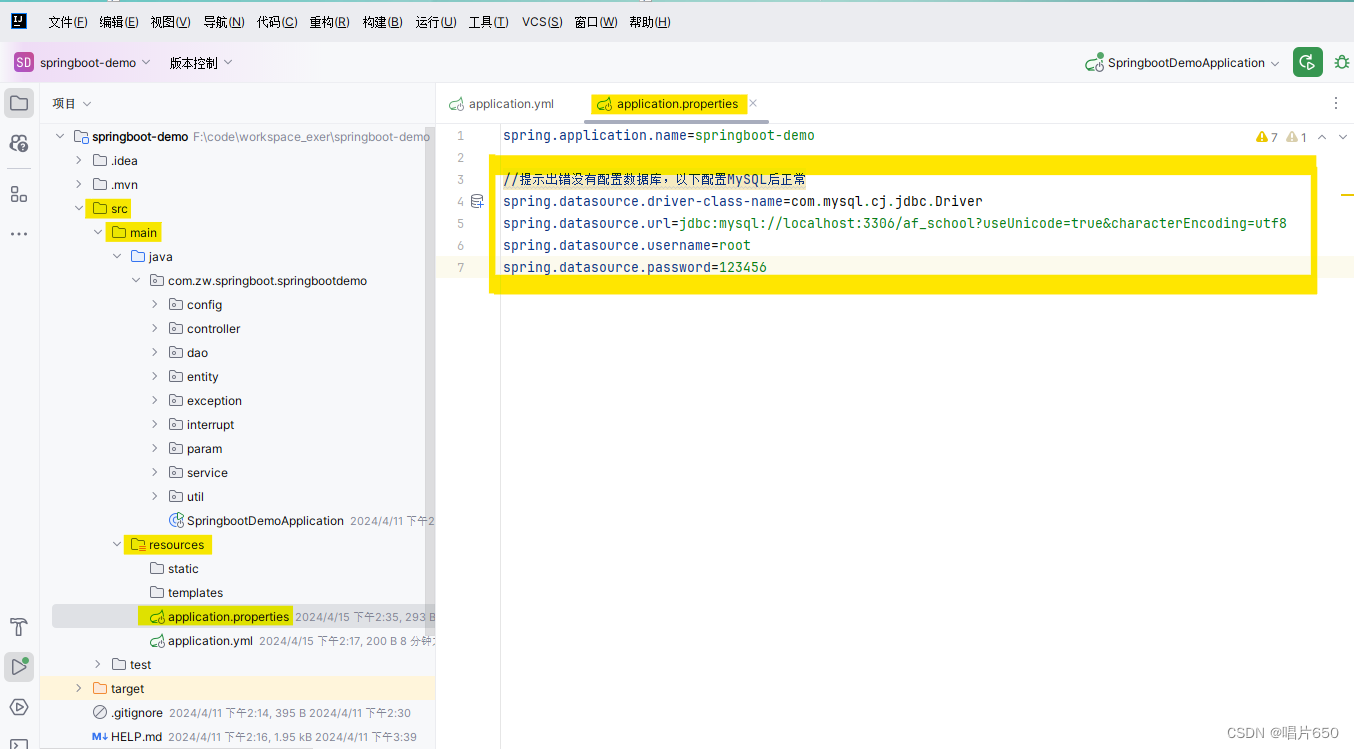Click the green Rerun application button

point(1307,61)
